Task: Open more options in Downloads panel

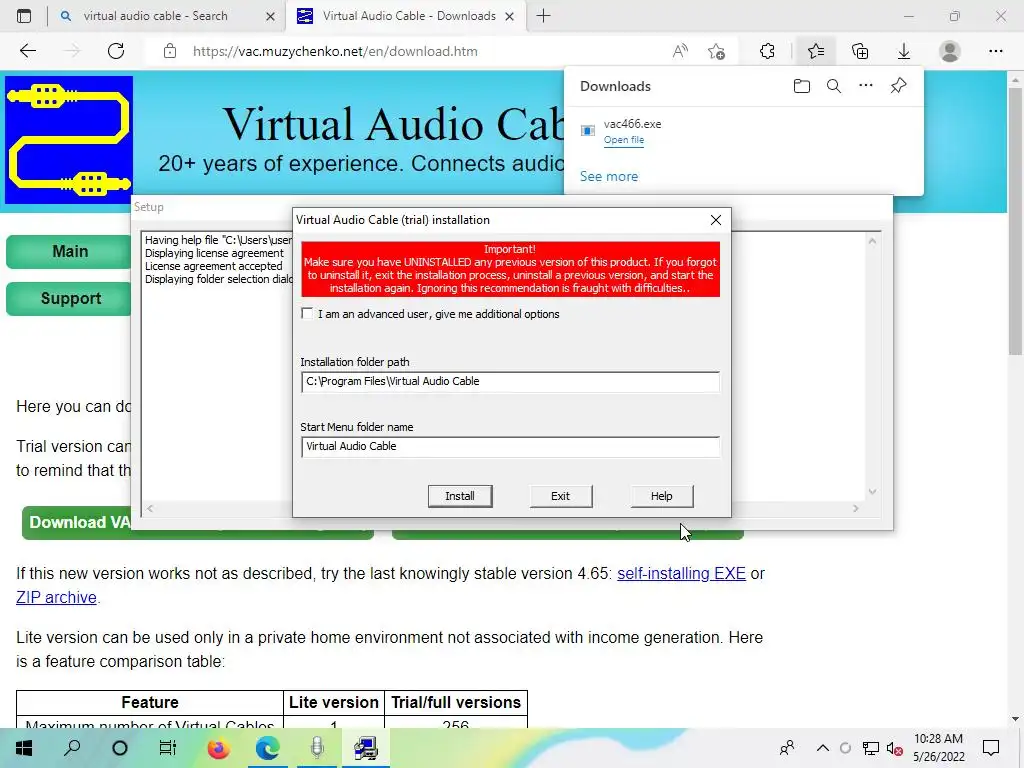Action: point(866,86)
